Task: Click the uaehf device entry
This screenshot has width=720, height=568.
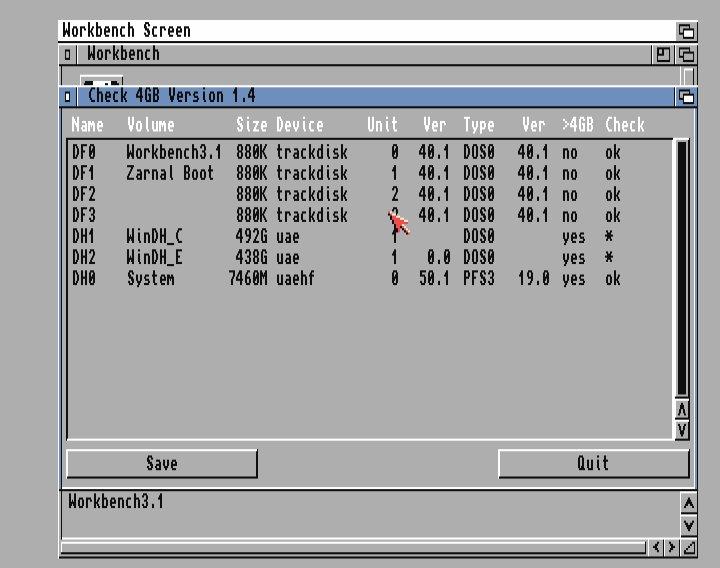Action: pos(296,279)
